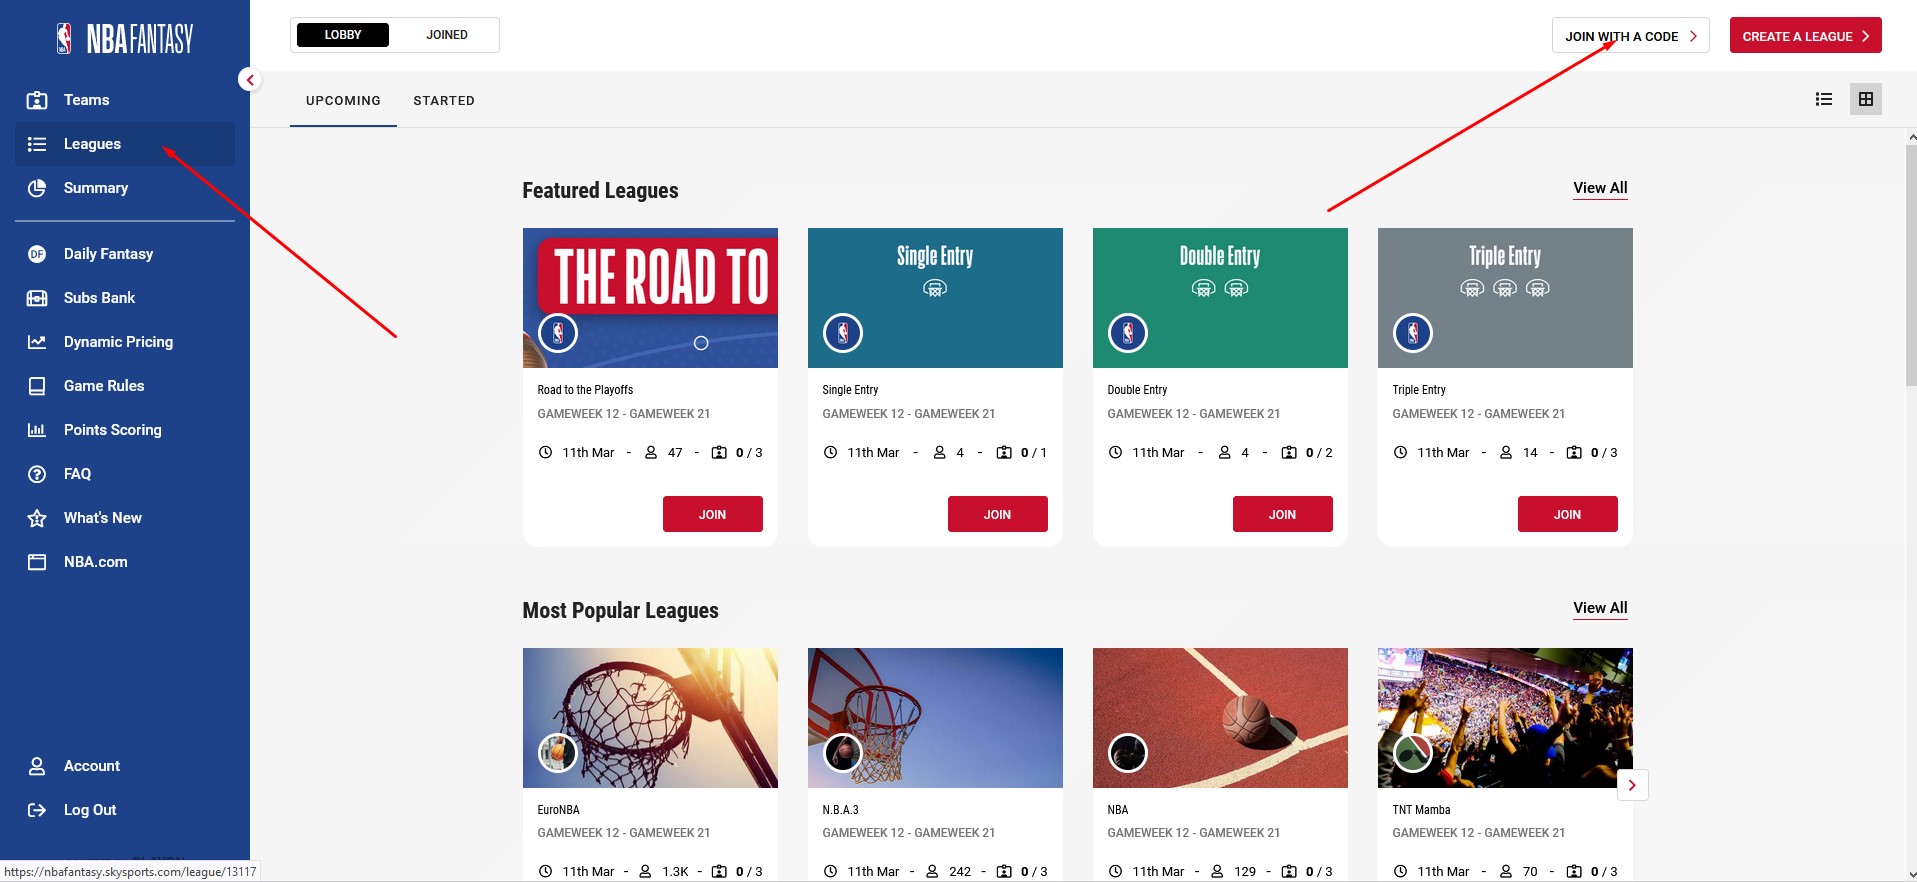Click NBA logo badge on Triple Entry card
This screenshot has height=882, width=1917.
pyautogui.click(x=1413, y=333)
